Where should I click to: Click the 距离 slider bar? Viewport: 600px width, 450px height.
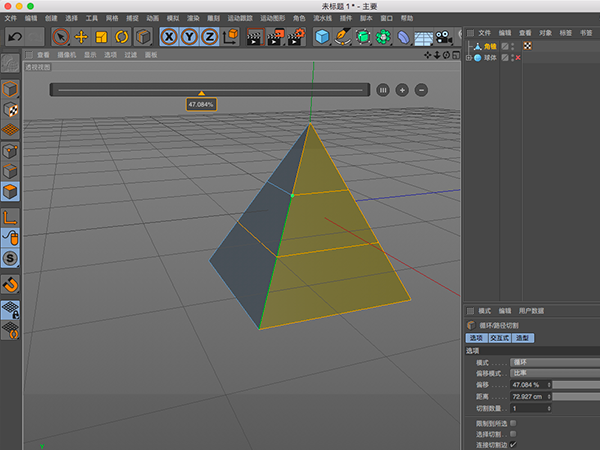point(576,396)
